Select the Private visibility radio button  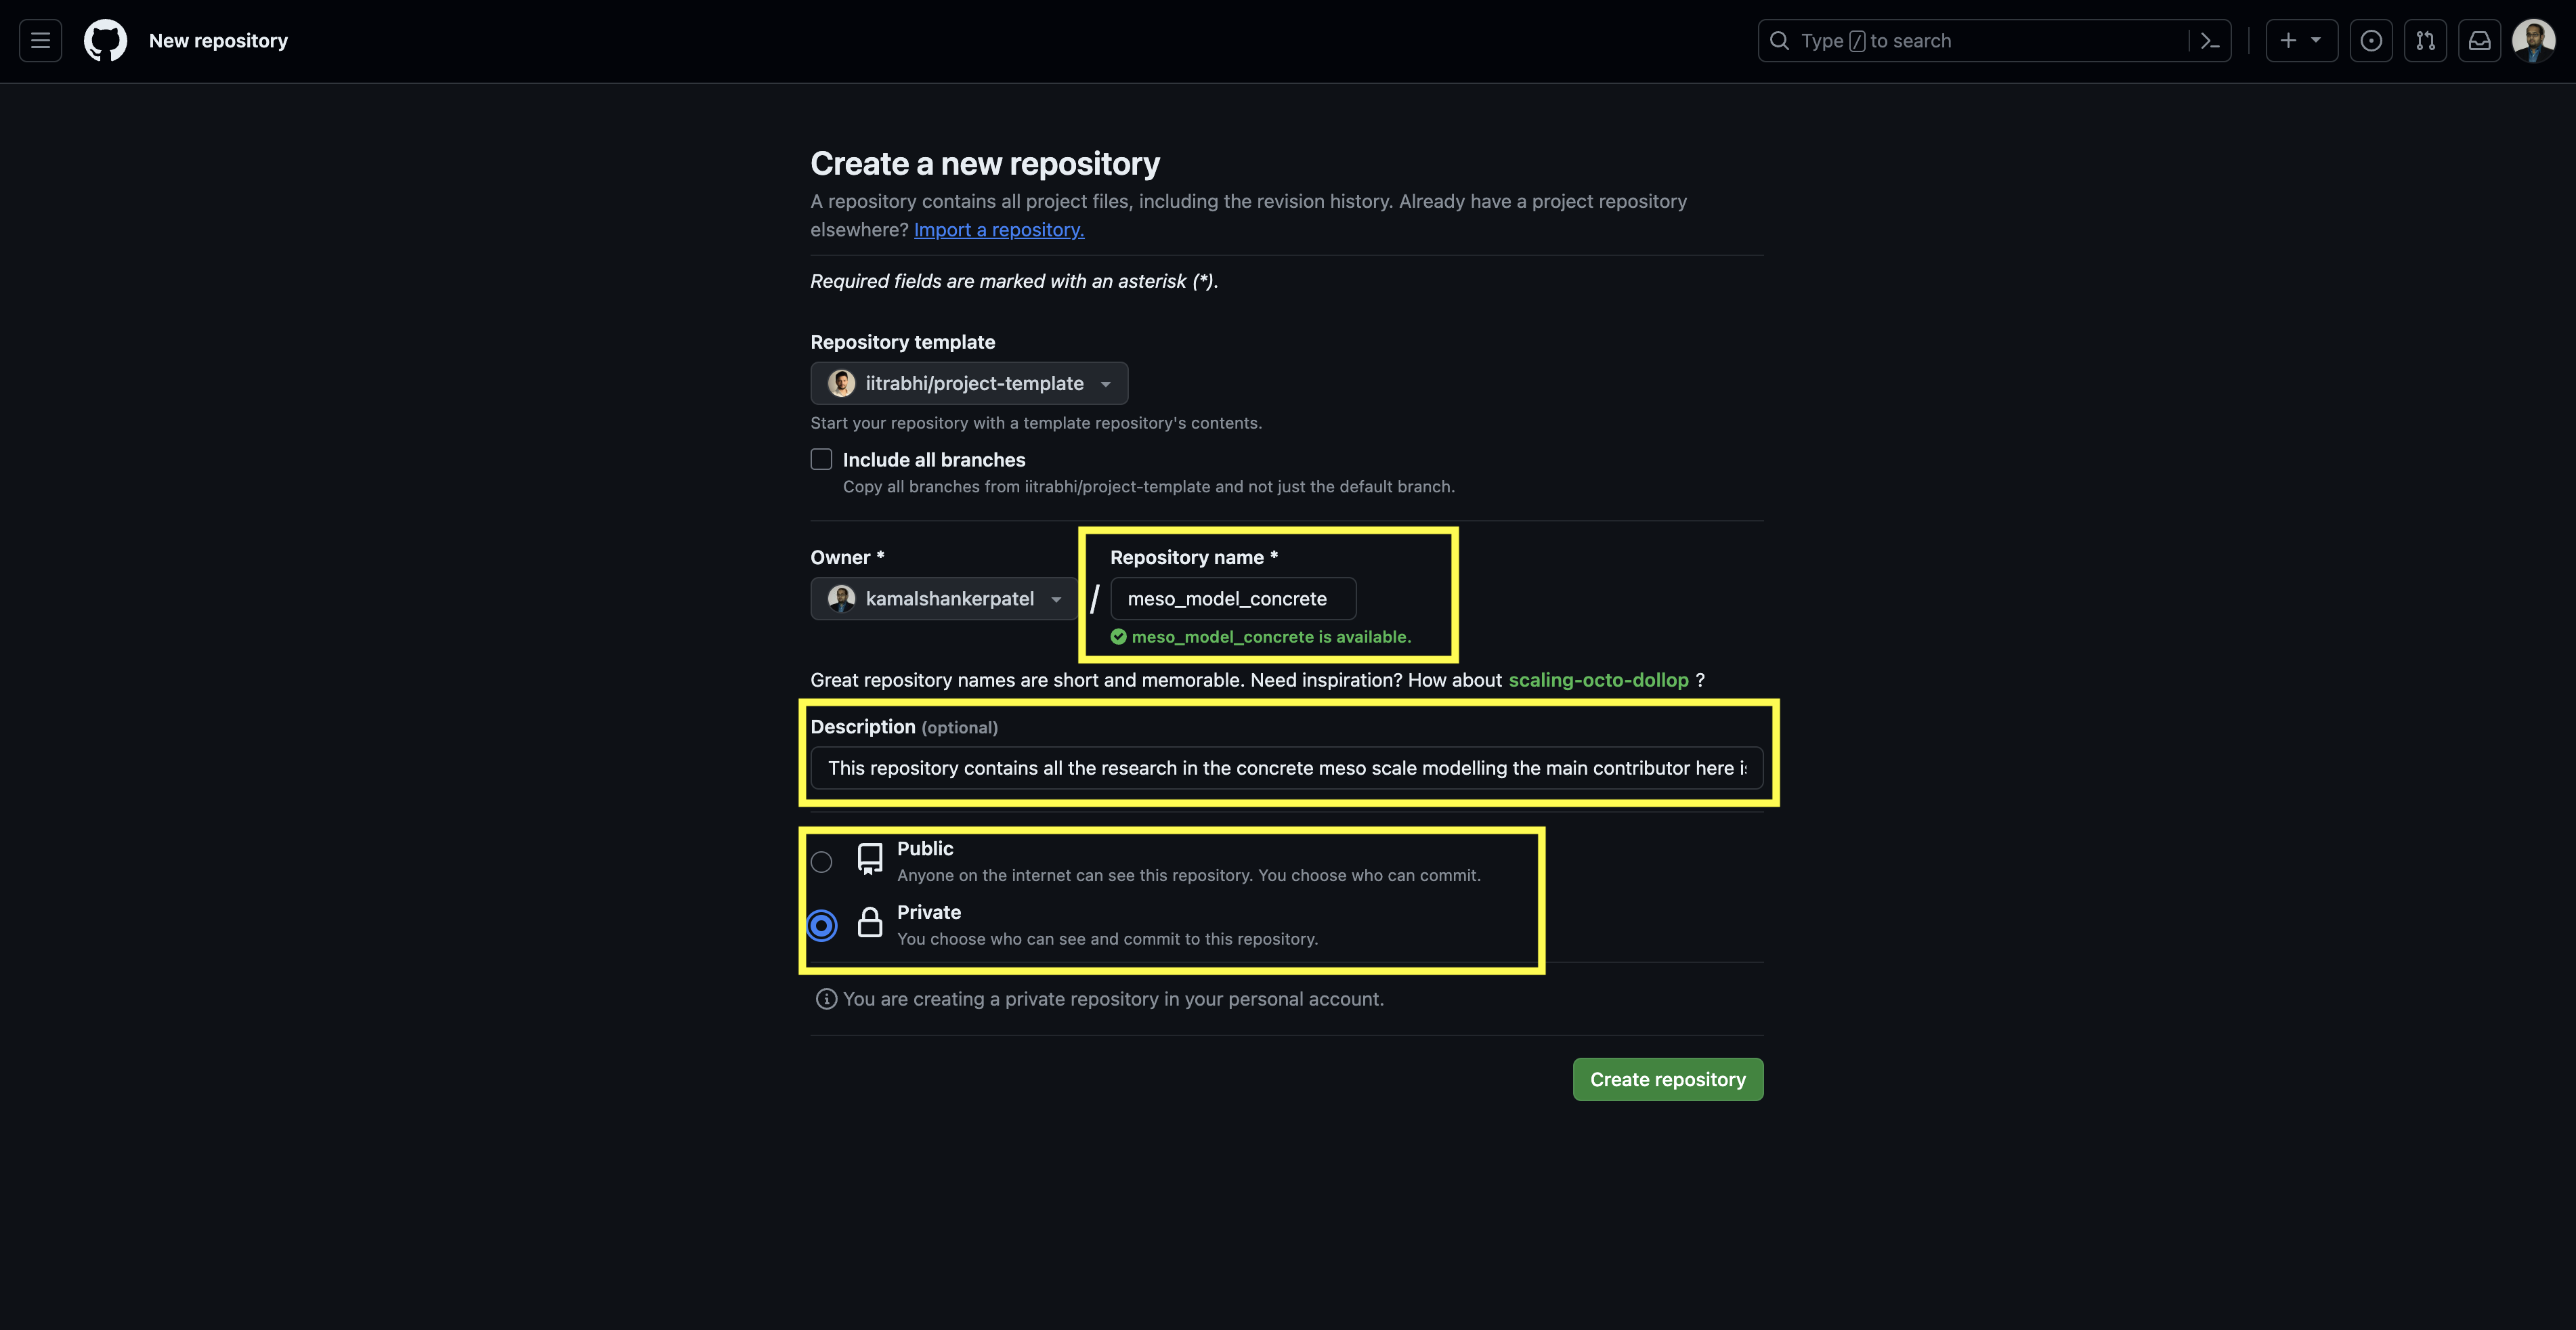tap(821, 926)
